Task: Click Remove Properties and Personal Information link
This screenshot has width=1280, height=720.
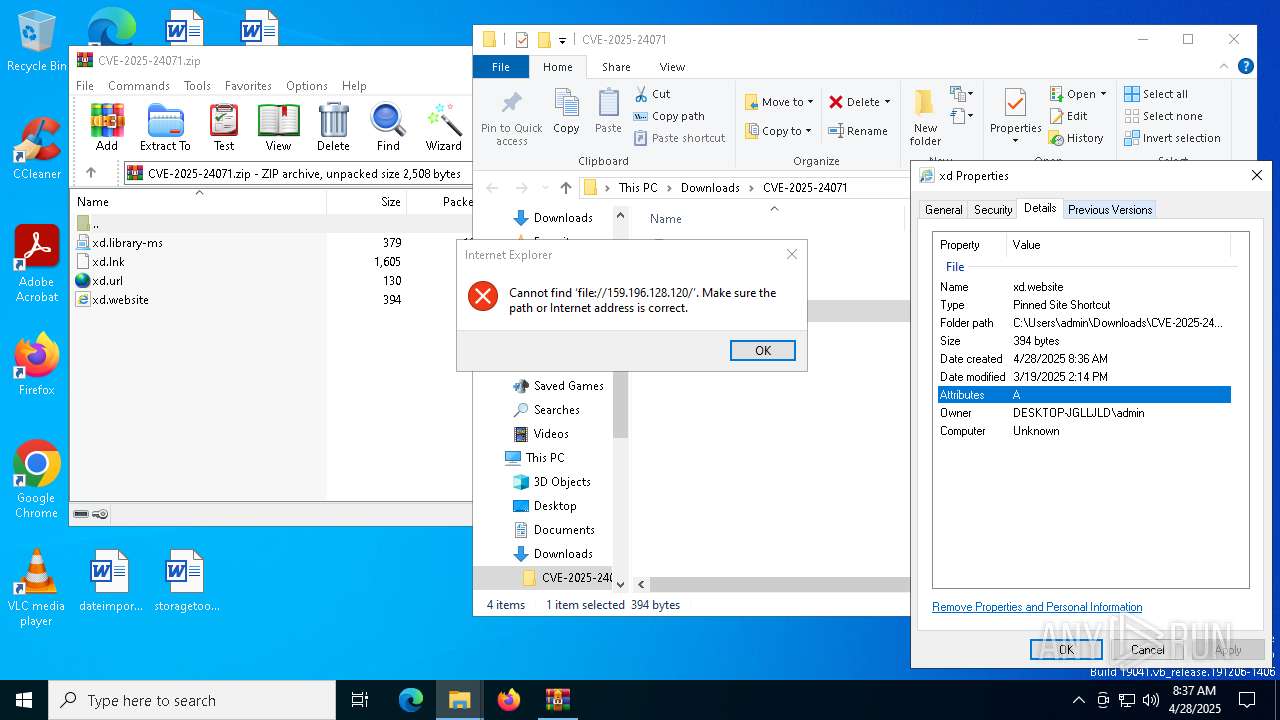Action: [1037, 607]
